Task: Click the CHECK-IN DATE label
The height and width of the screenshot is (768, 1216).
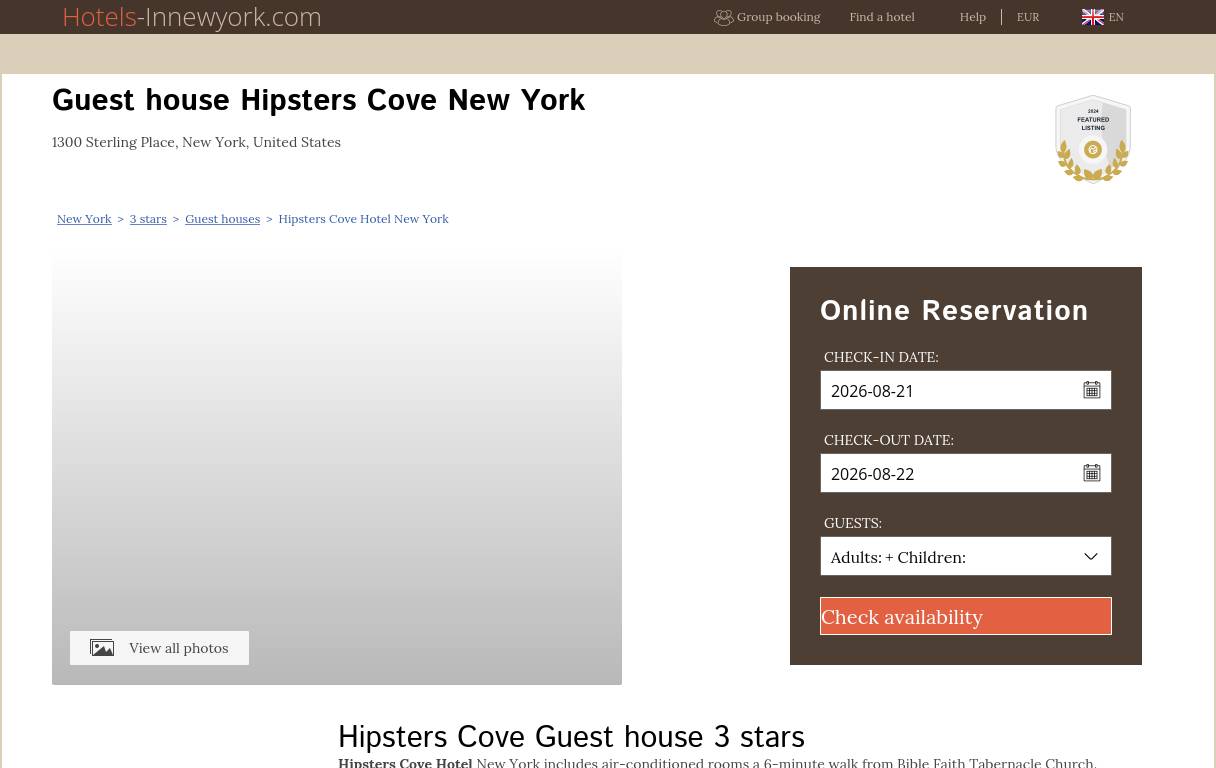Action: [x=881, y=357]
